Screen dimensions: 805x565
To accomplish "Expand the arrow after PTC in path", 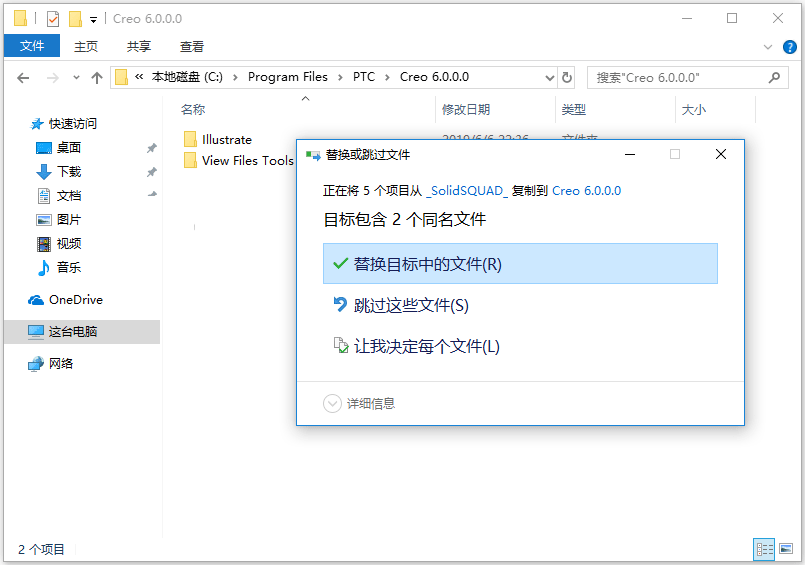I will pos(388,77).
